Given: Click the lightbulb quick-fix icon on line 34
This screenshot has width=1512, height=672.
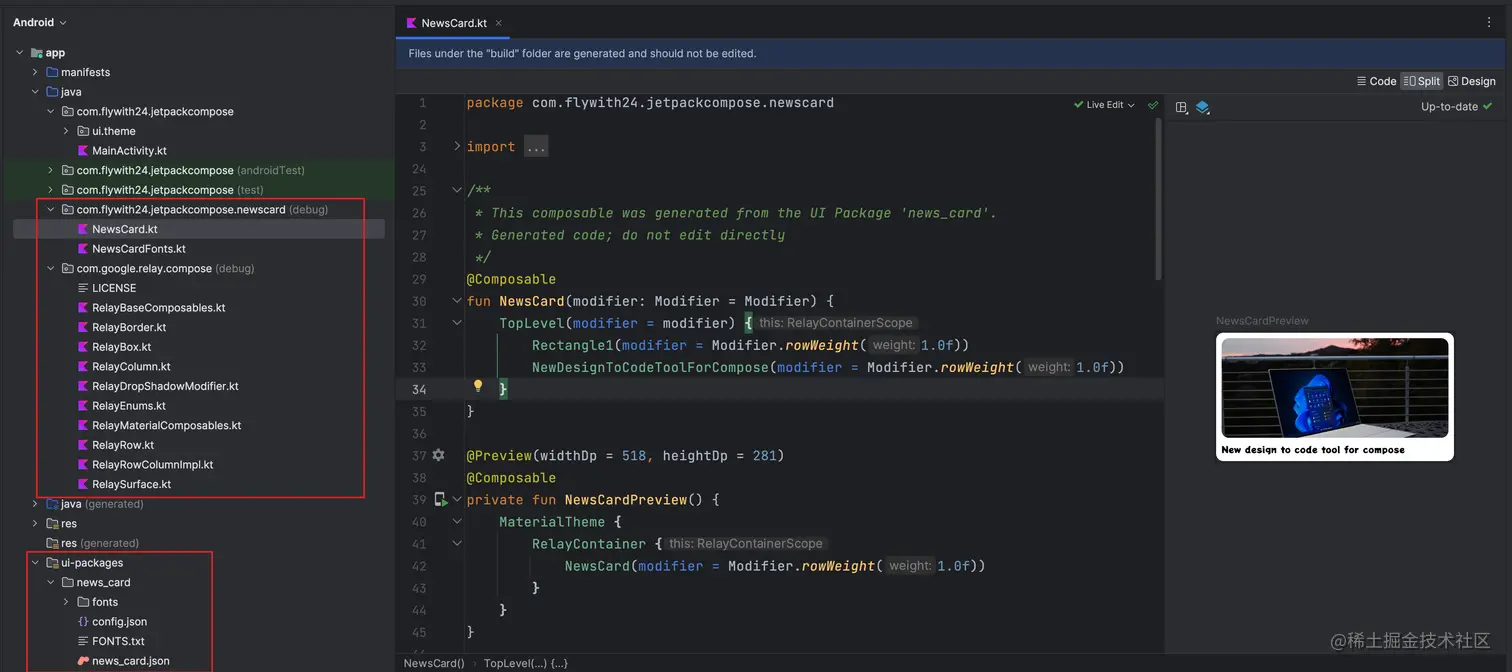Looking at the screenshot, I should coord(477,385).
